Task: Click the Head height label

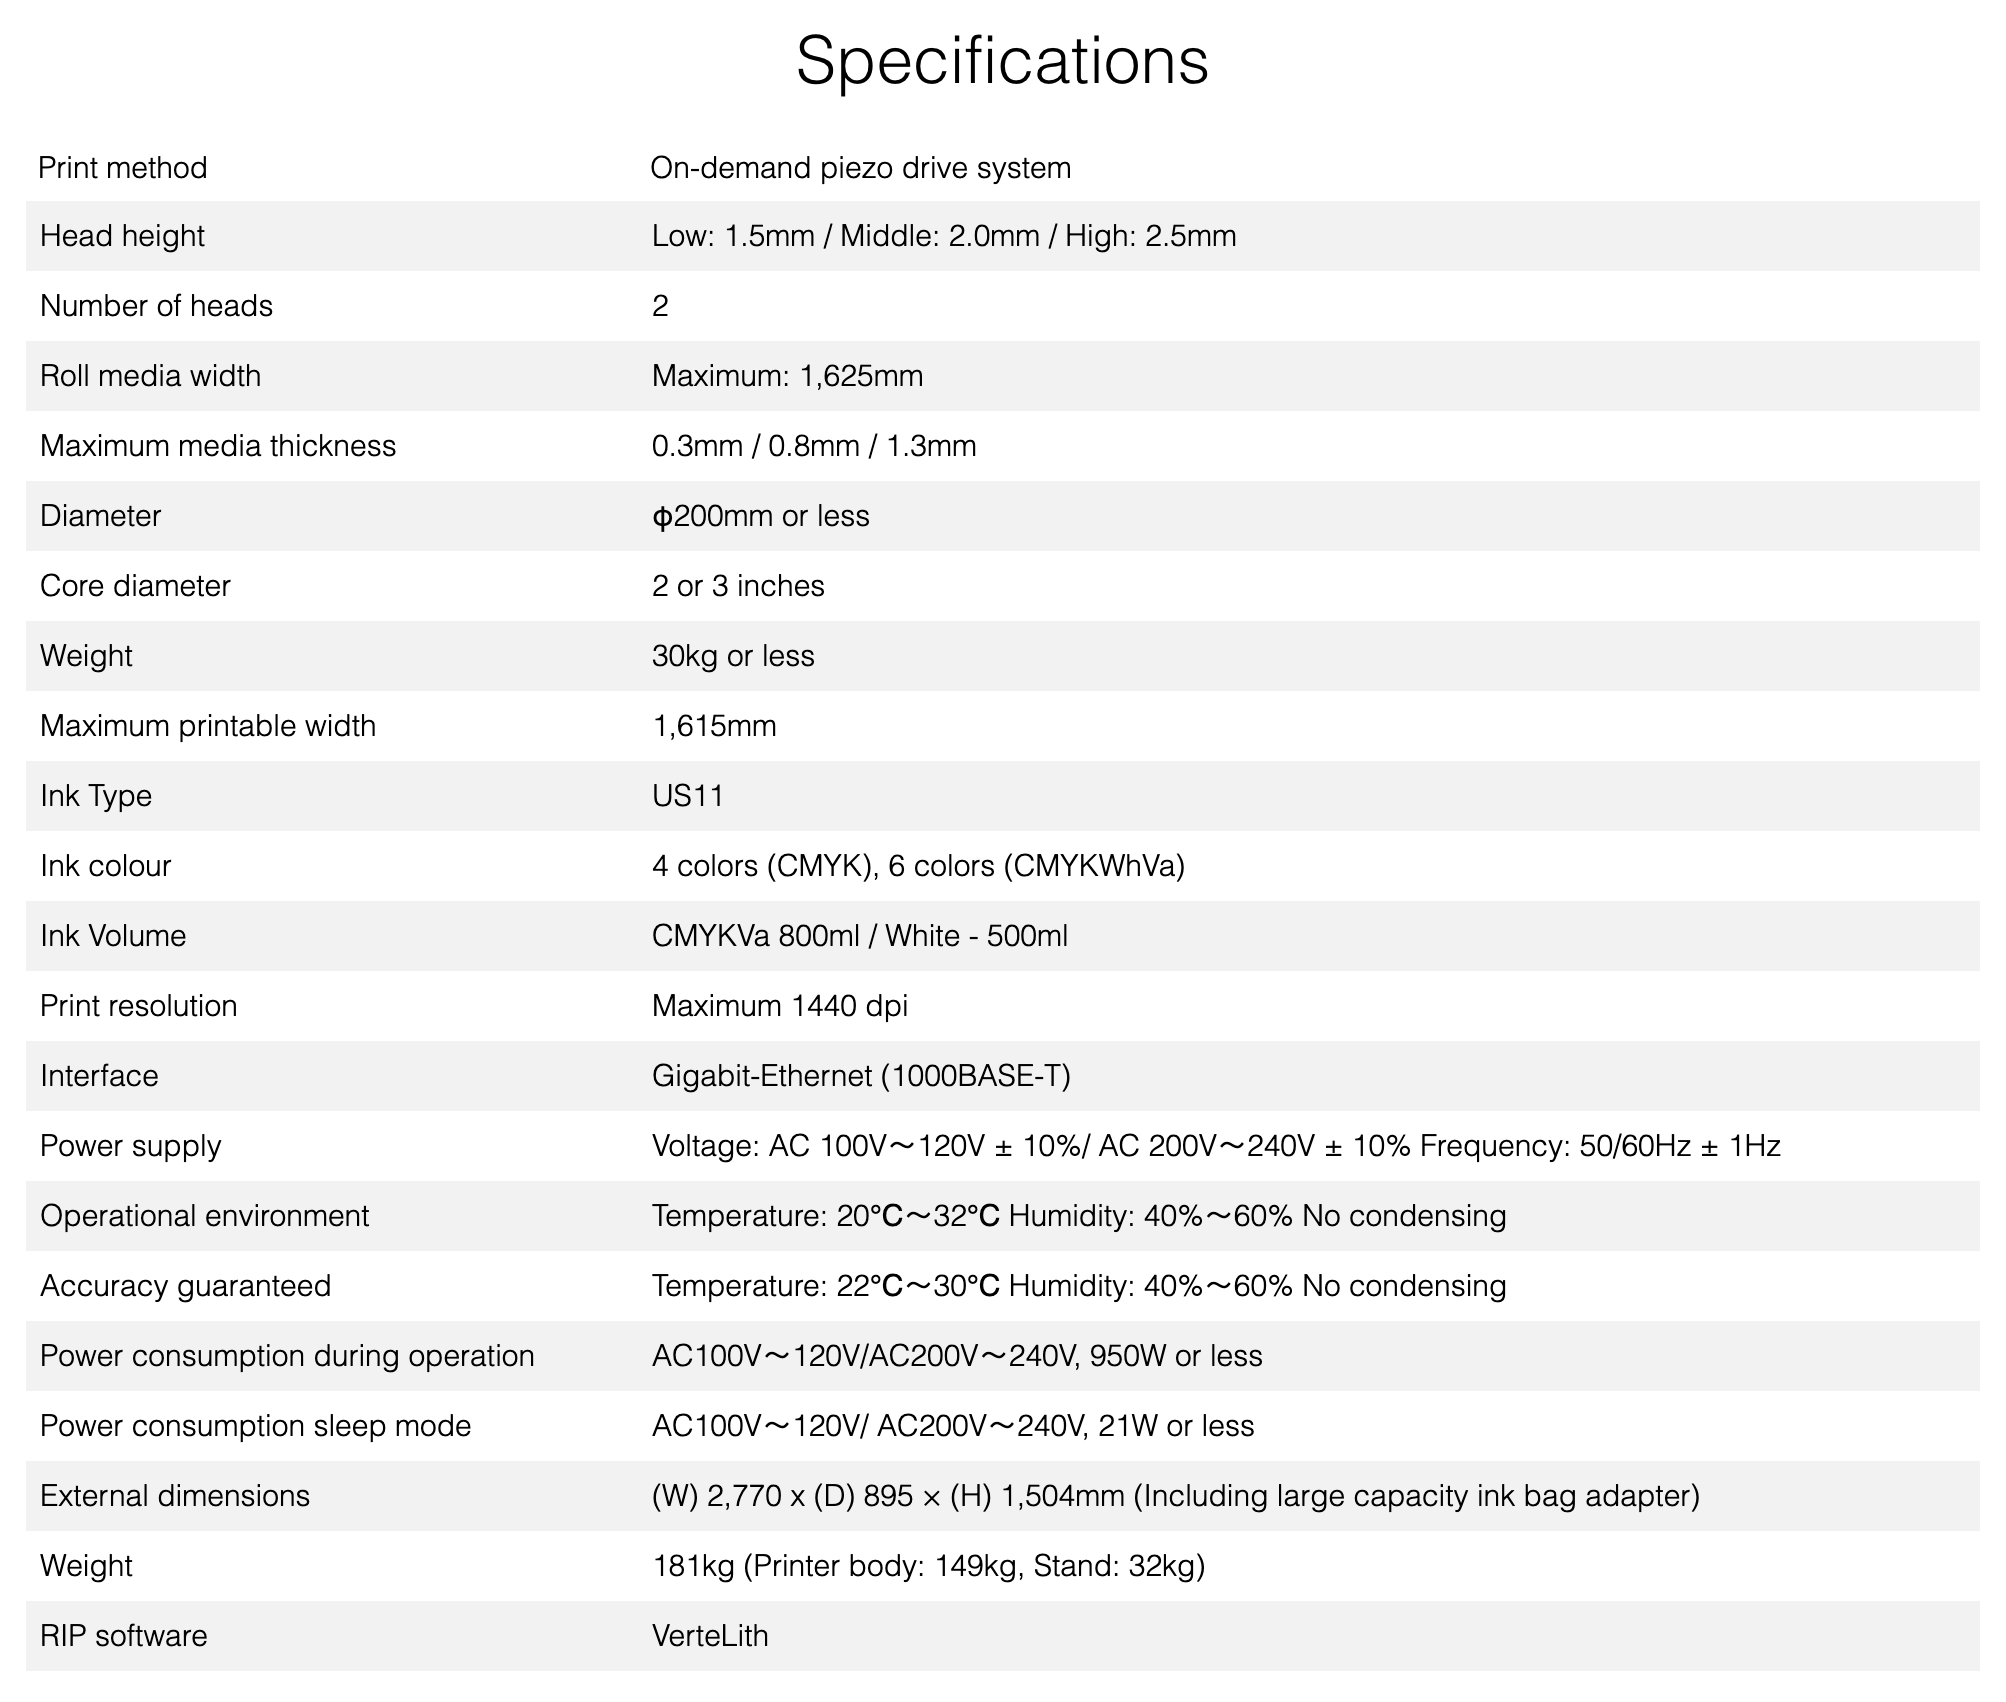Action: pos(122,236)
